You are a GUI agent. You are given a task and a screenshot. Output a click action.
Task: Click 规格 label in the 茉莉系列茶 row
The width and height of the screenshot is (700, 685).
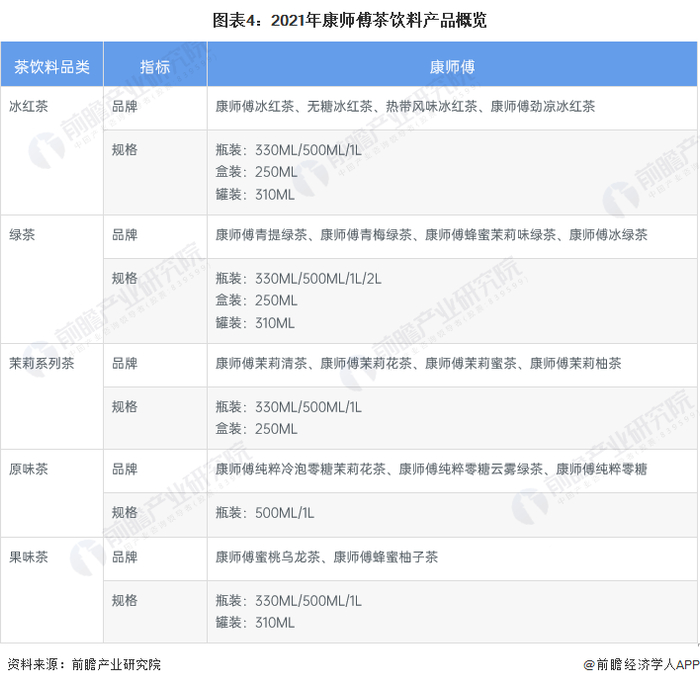pyautogui.click(x=125, y=406)
